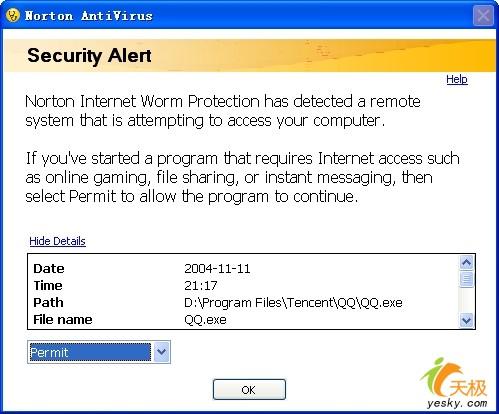This screenshot has height=414, width=499.
Task: Expand the Permit dropdown arrow
Action: [x=162, y=352]
